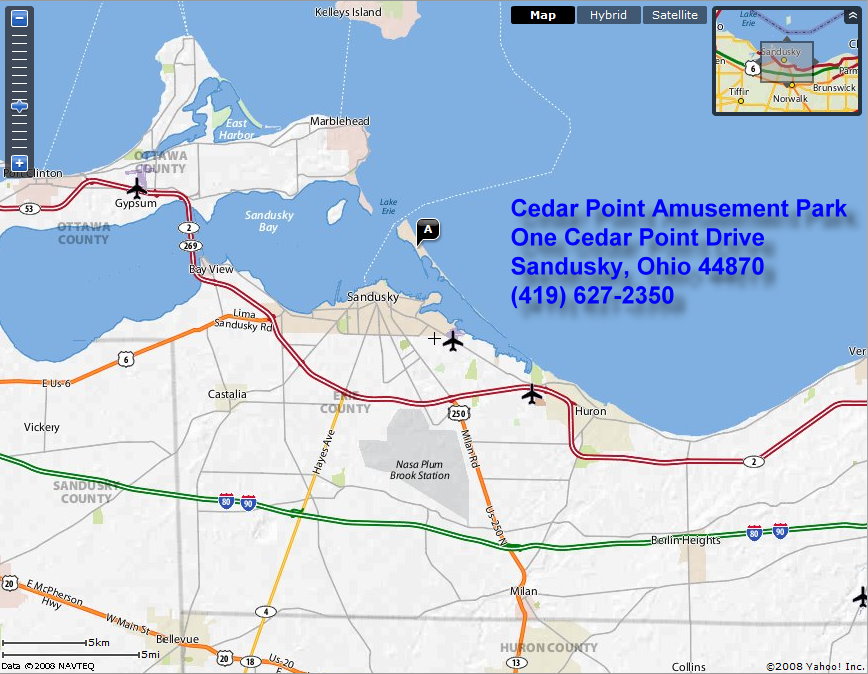Click the airport icon west of Huron

(x=532, y=394)
